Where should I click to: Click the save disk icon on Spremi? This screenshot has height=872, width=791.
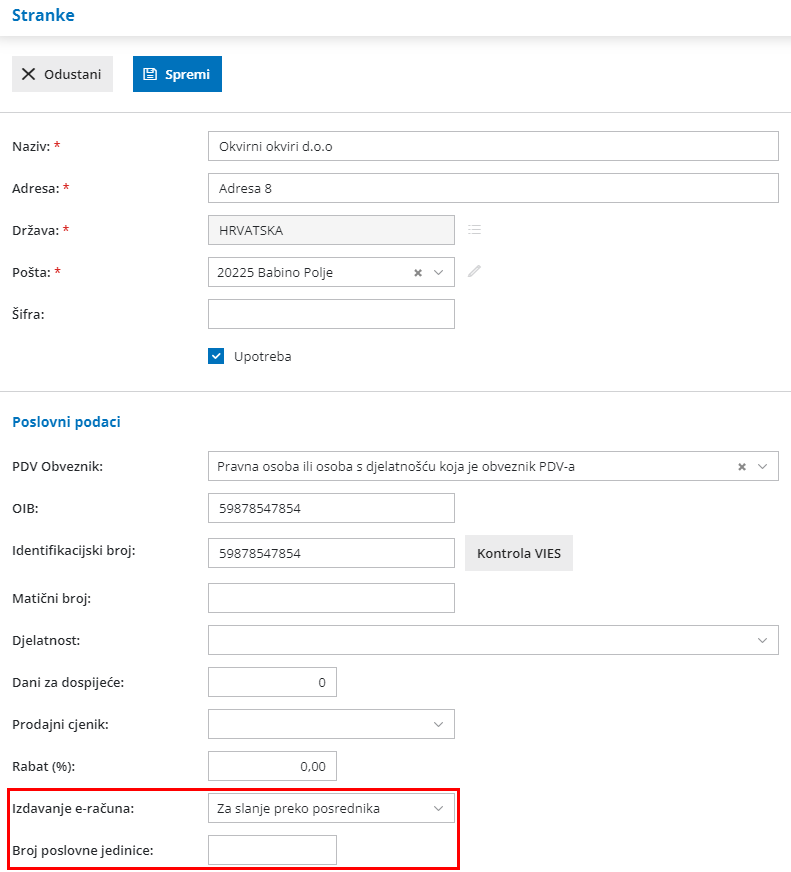149,73
